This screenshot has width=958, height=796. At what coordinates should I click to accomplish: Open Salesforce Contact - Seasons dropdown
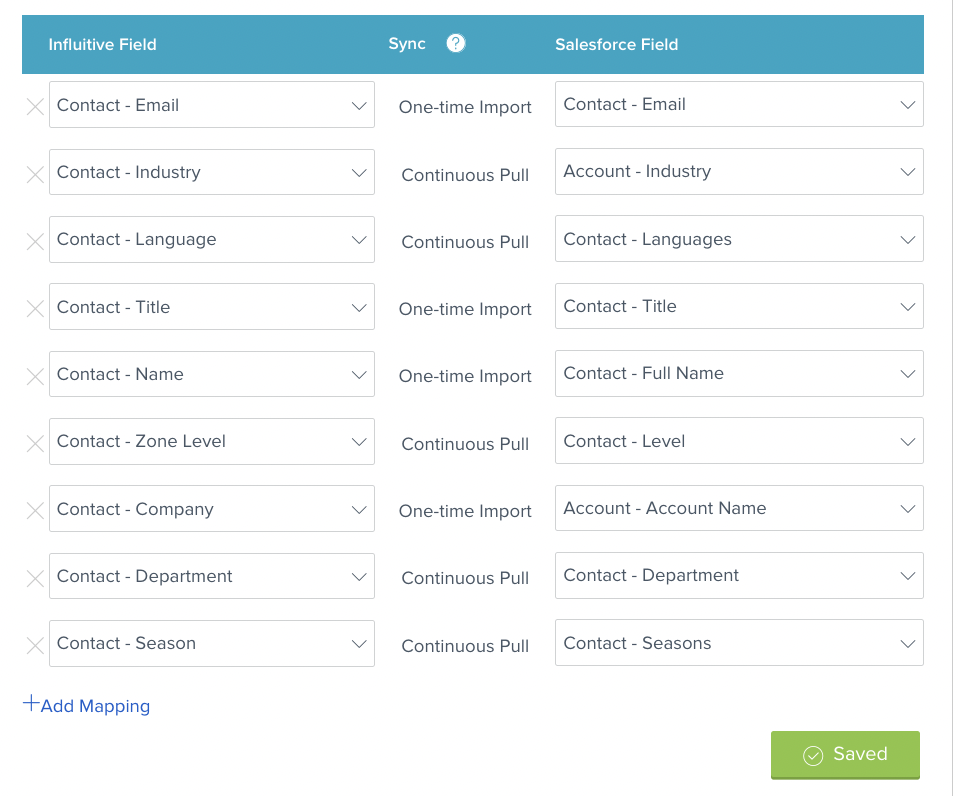(x=738, y=643)
